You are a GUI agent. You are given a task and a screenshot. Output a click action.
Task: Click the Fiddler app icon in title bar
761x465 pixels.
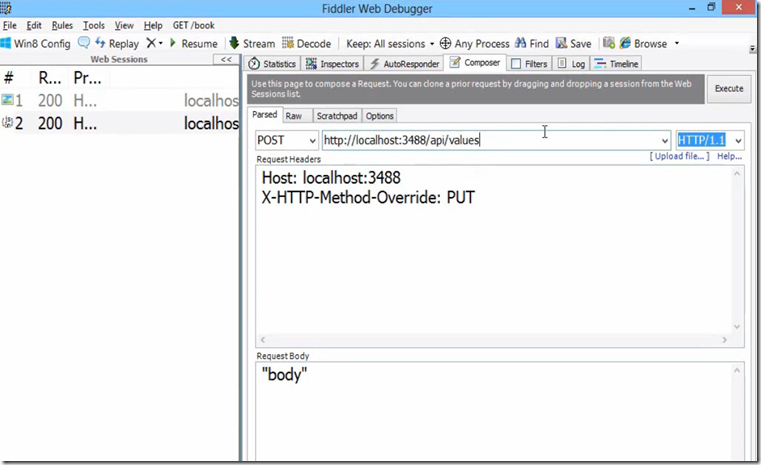tap(6, 8)
